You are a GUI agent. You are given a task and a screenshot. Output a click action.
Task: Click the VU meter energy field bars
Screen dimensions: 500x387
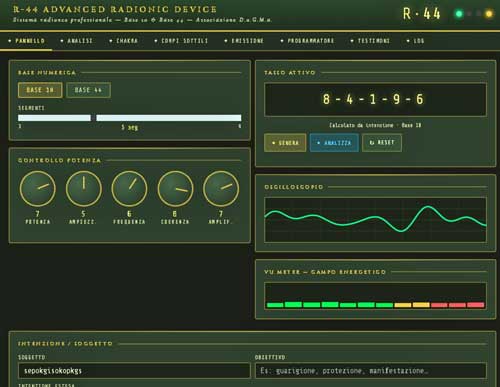click(375, 296)
